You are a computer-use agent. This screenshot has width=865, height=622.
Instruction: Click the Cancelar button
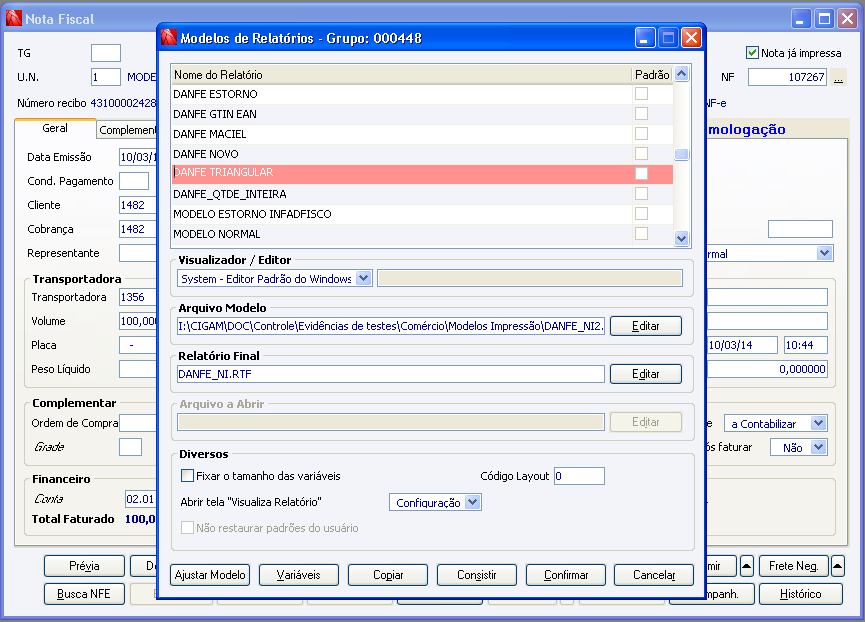click(x=654, y=575)
